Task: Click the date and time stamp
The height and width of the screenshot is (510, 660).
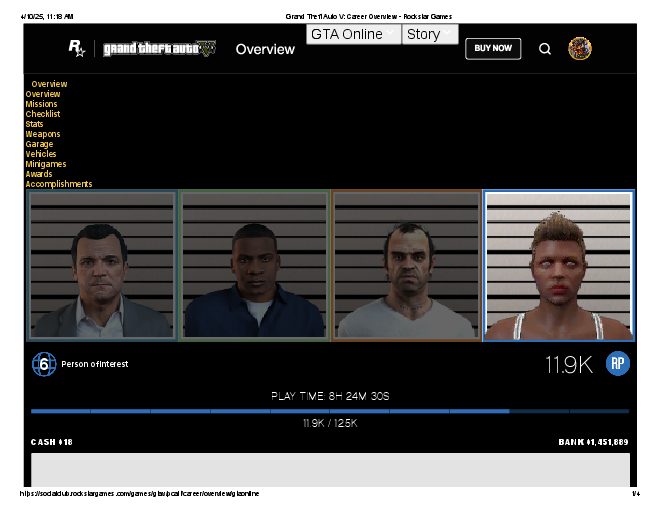Action: tap(47, 16)
